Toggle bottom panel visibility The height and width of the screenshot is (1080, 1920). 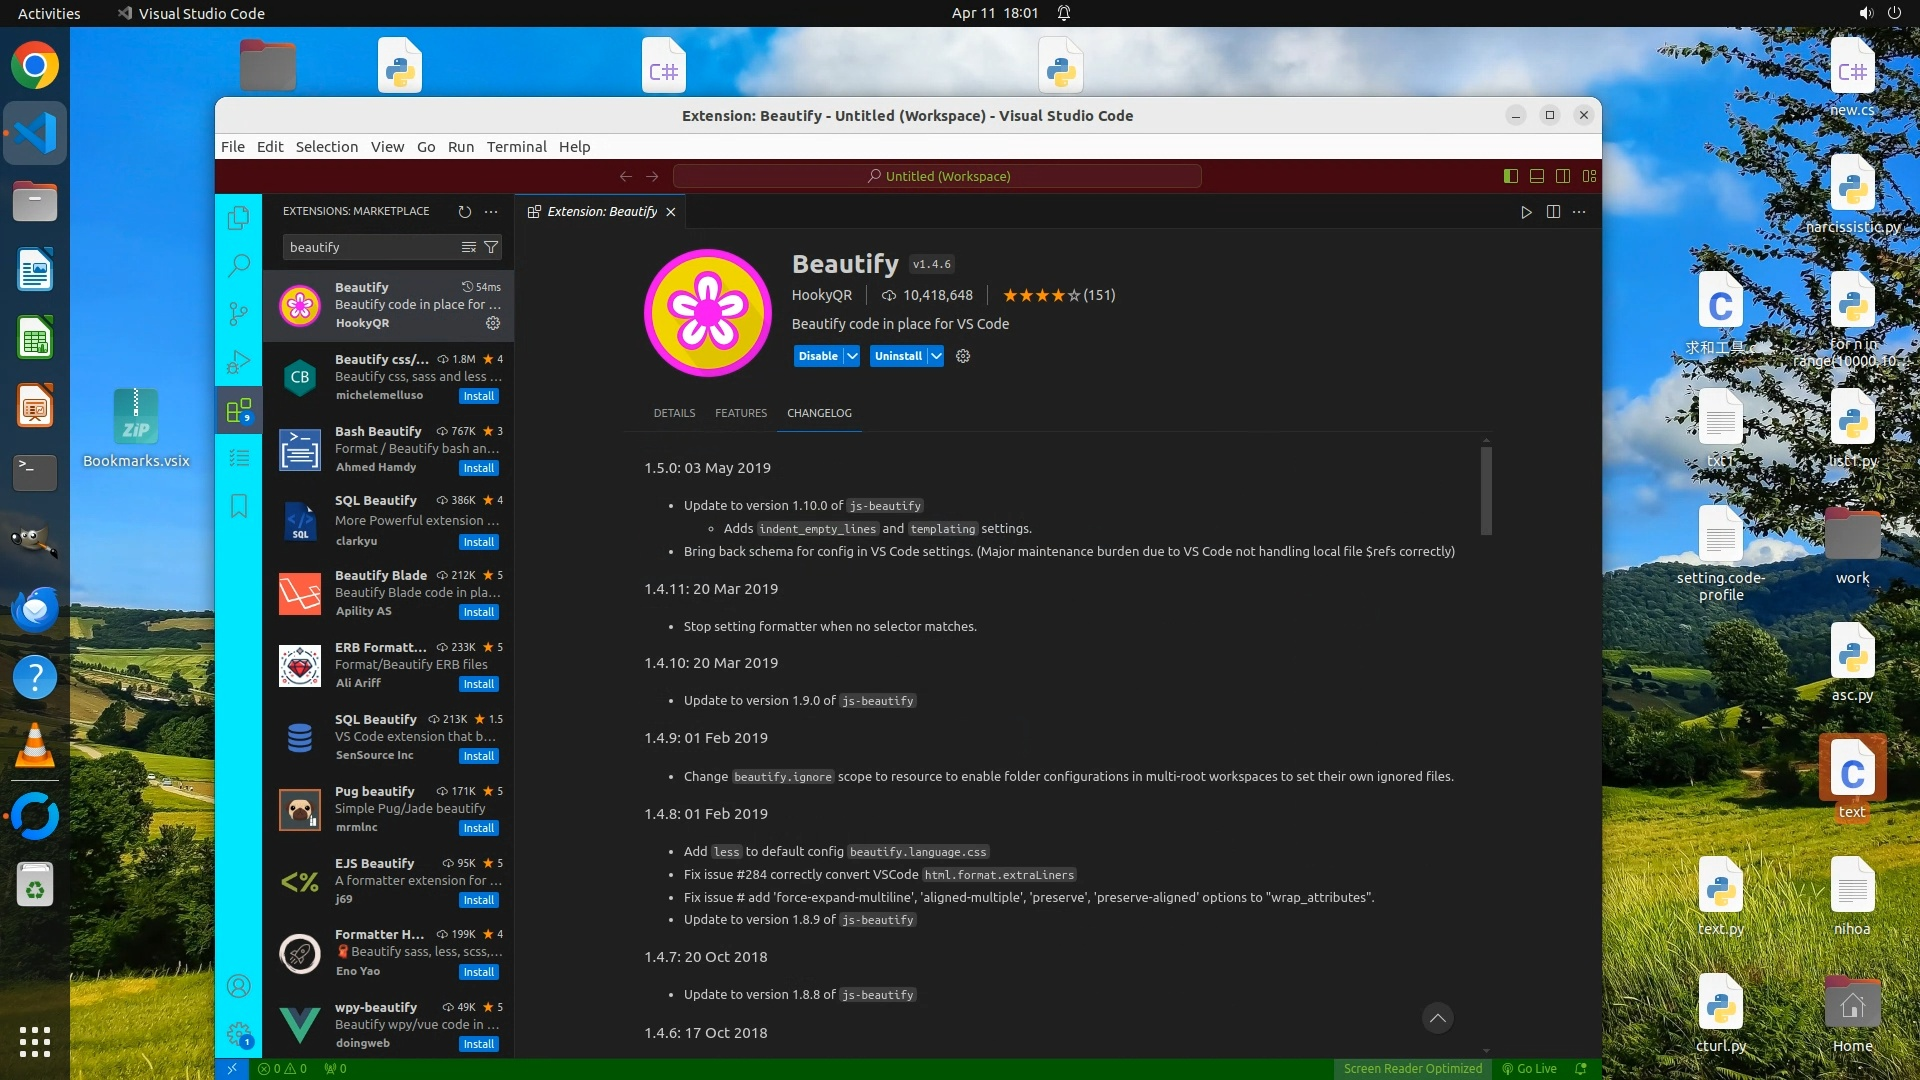1536,176
